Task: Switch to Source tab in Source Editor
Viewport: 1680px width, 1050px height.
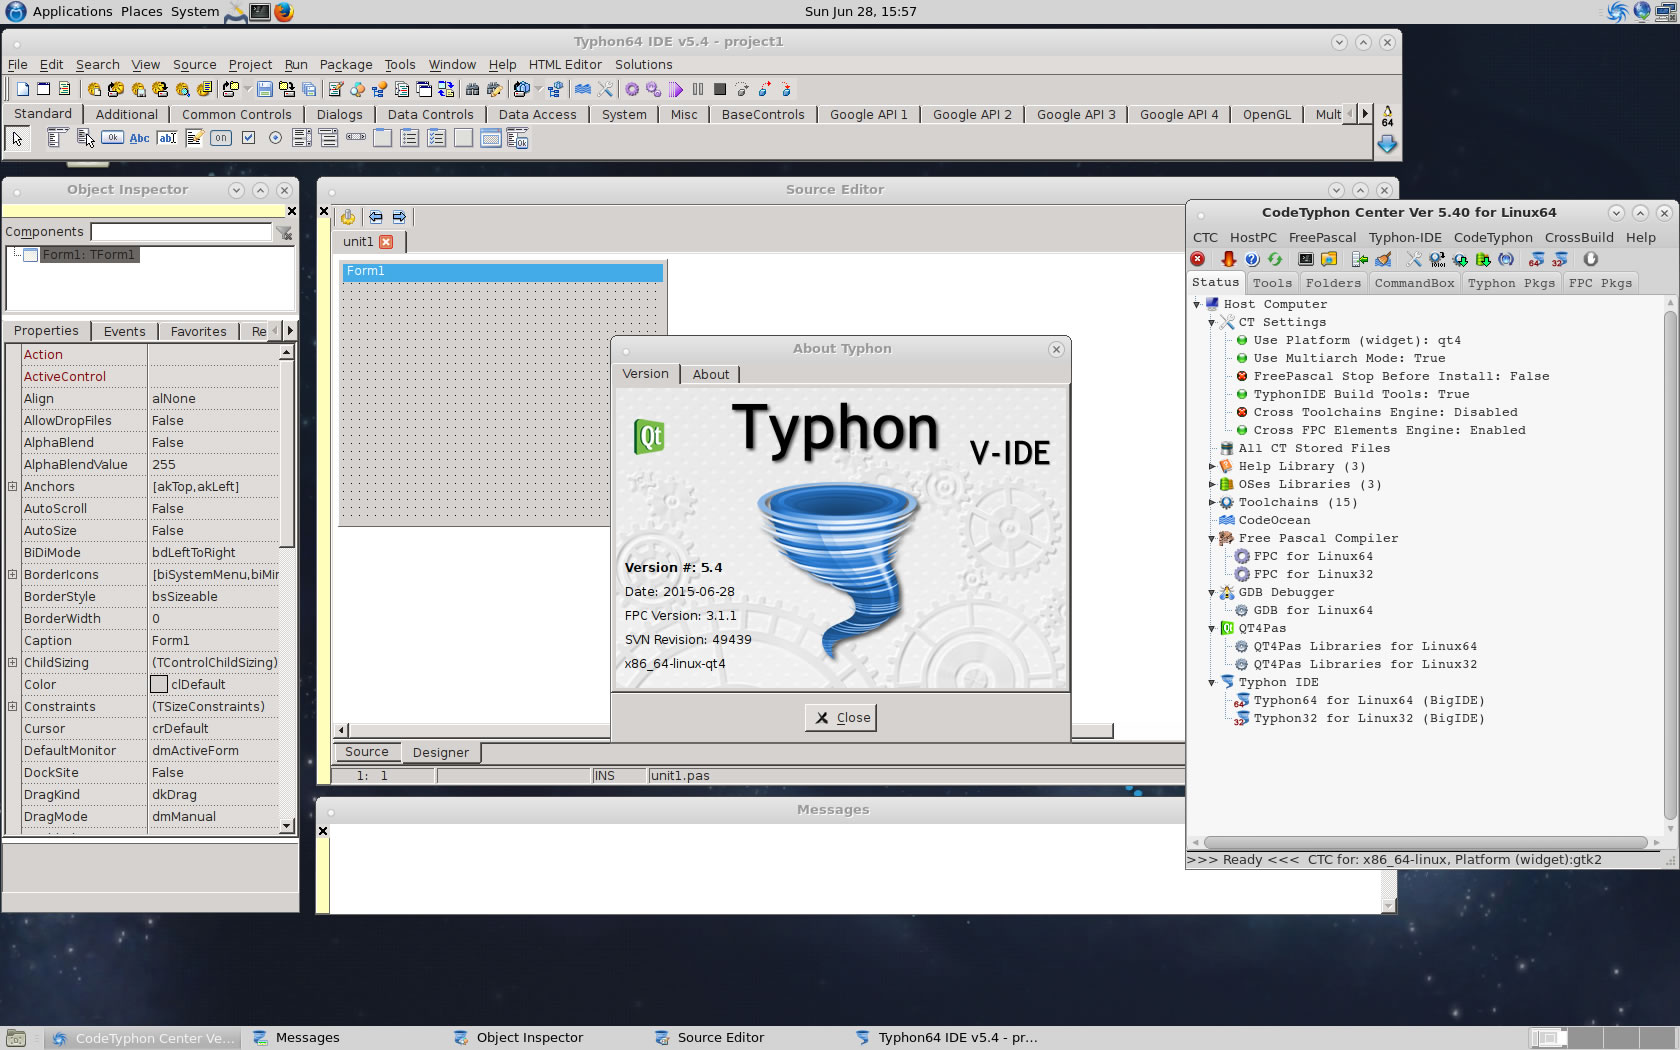Action: pyautogui.click(x=367, y=752)
